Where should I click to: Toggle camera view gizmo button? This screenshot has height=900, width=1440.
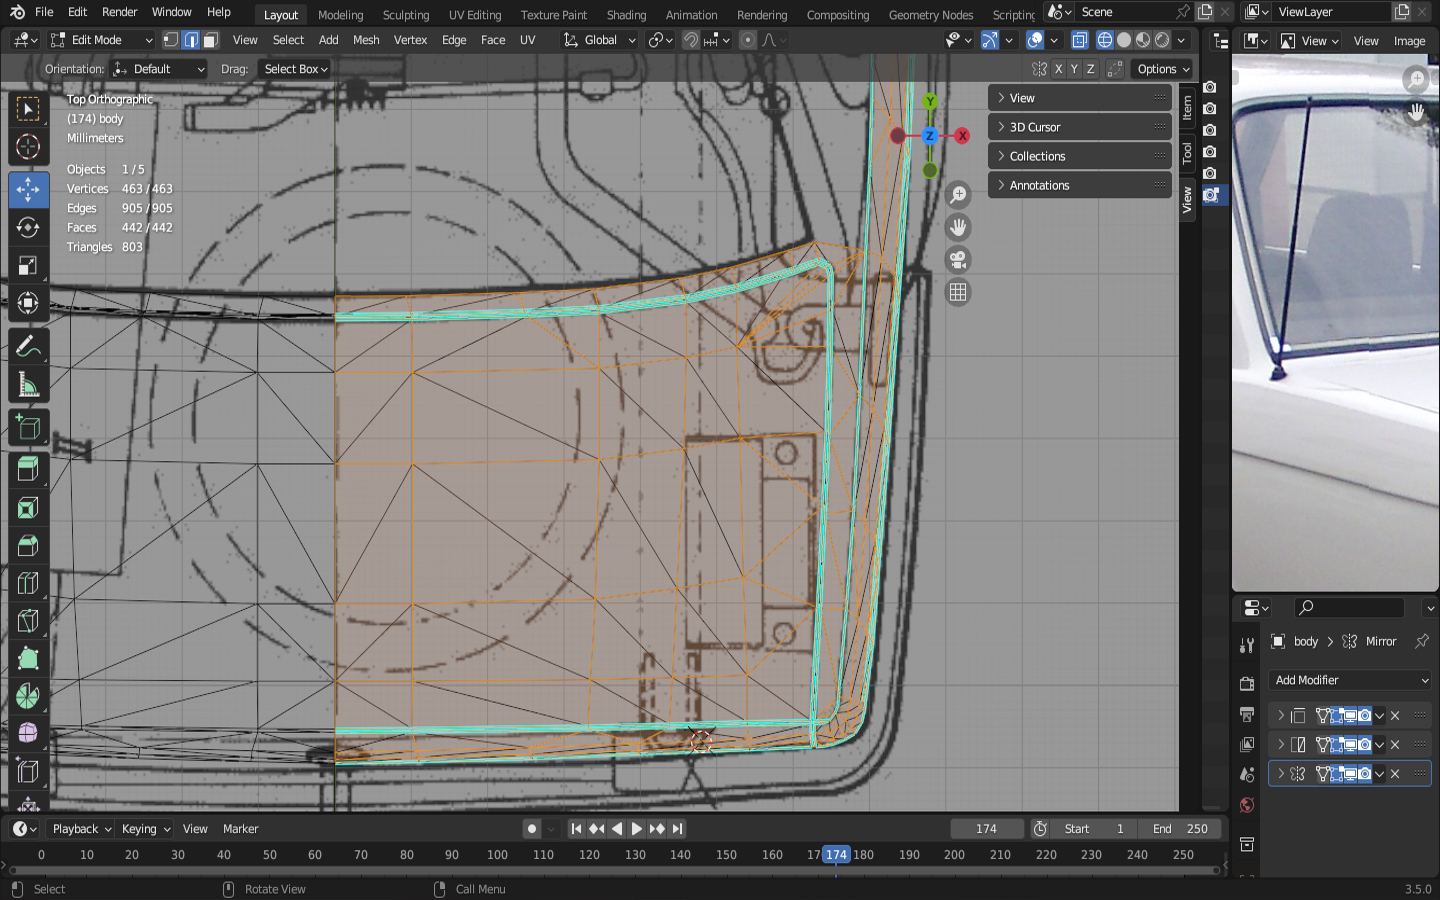point(958,260)
